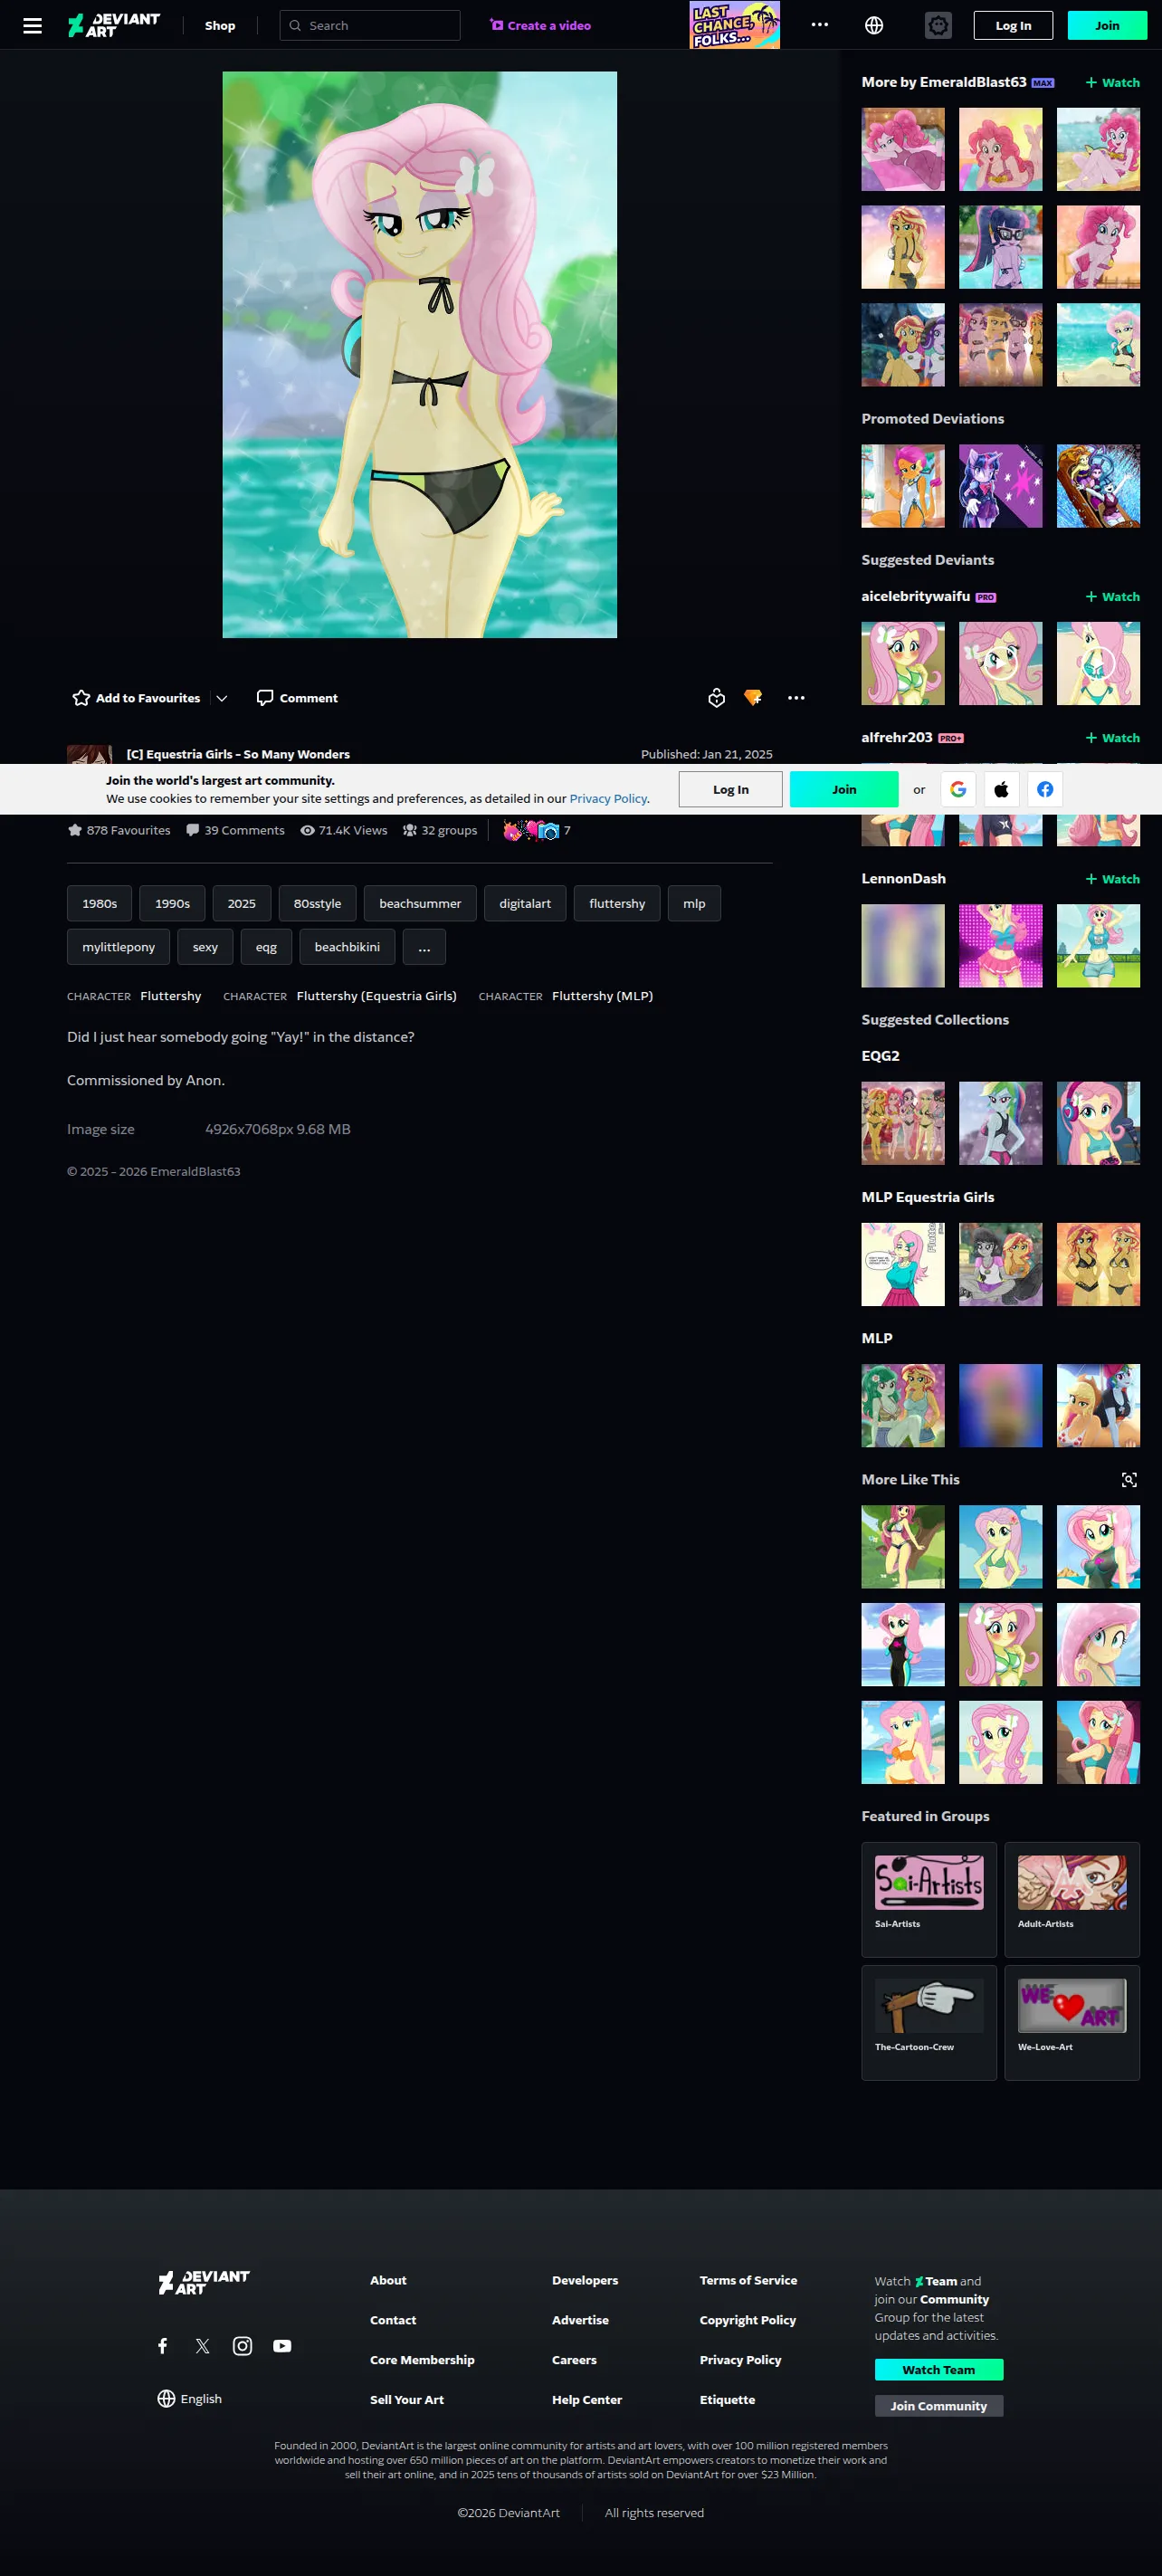Watch LennonDash
This screenshot has width=1162, height=2576.
(x=1113, y=879)
